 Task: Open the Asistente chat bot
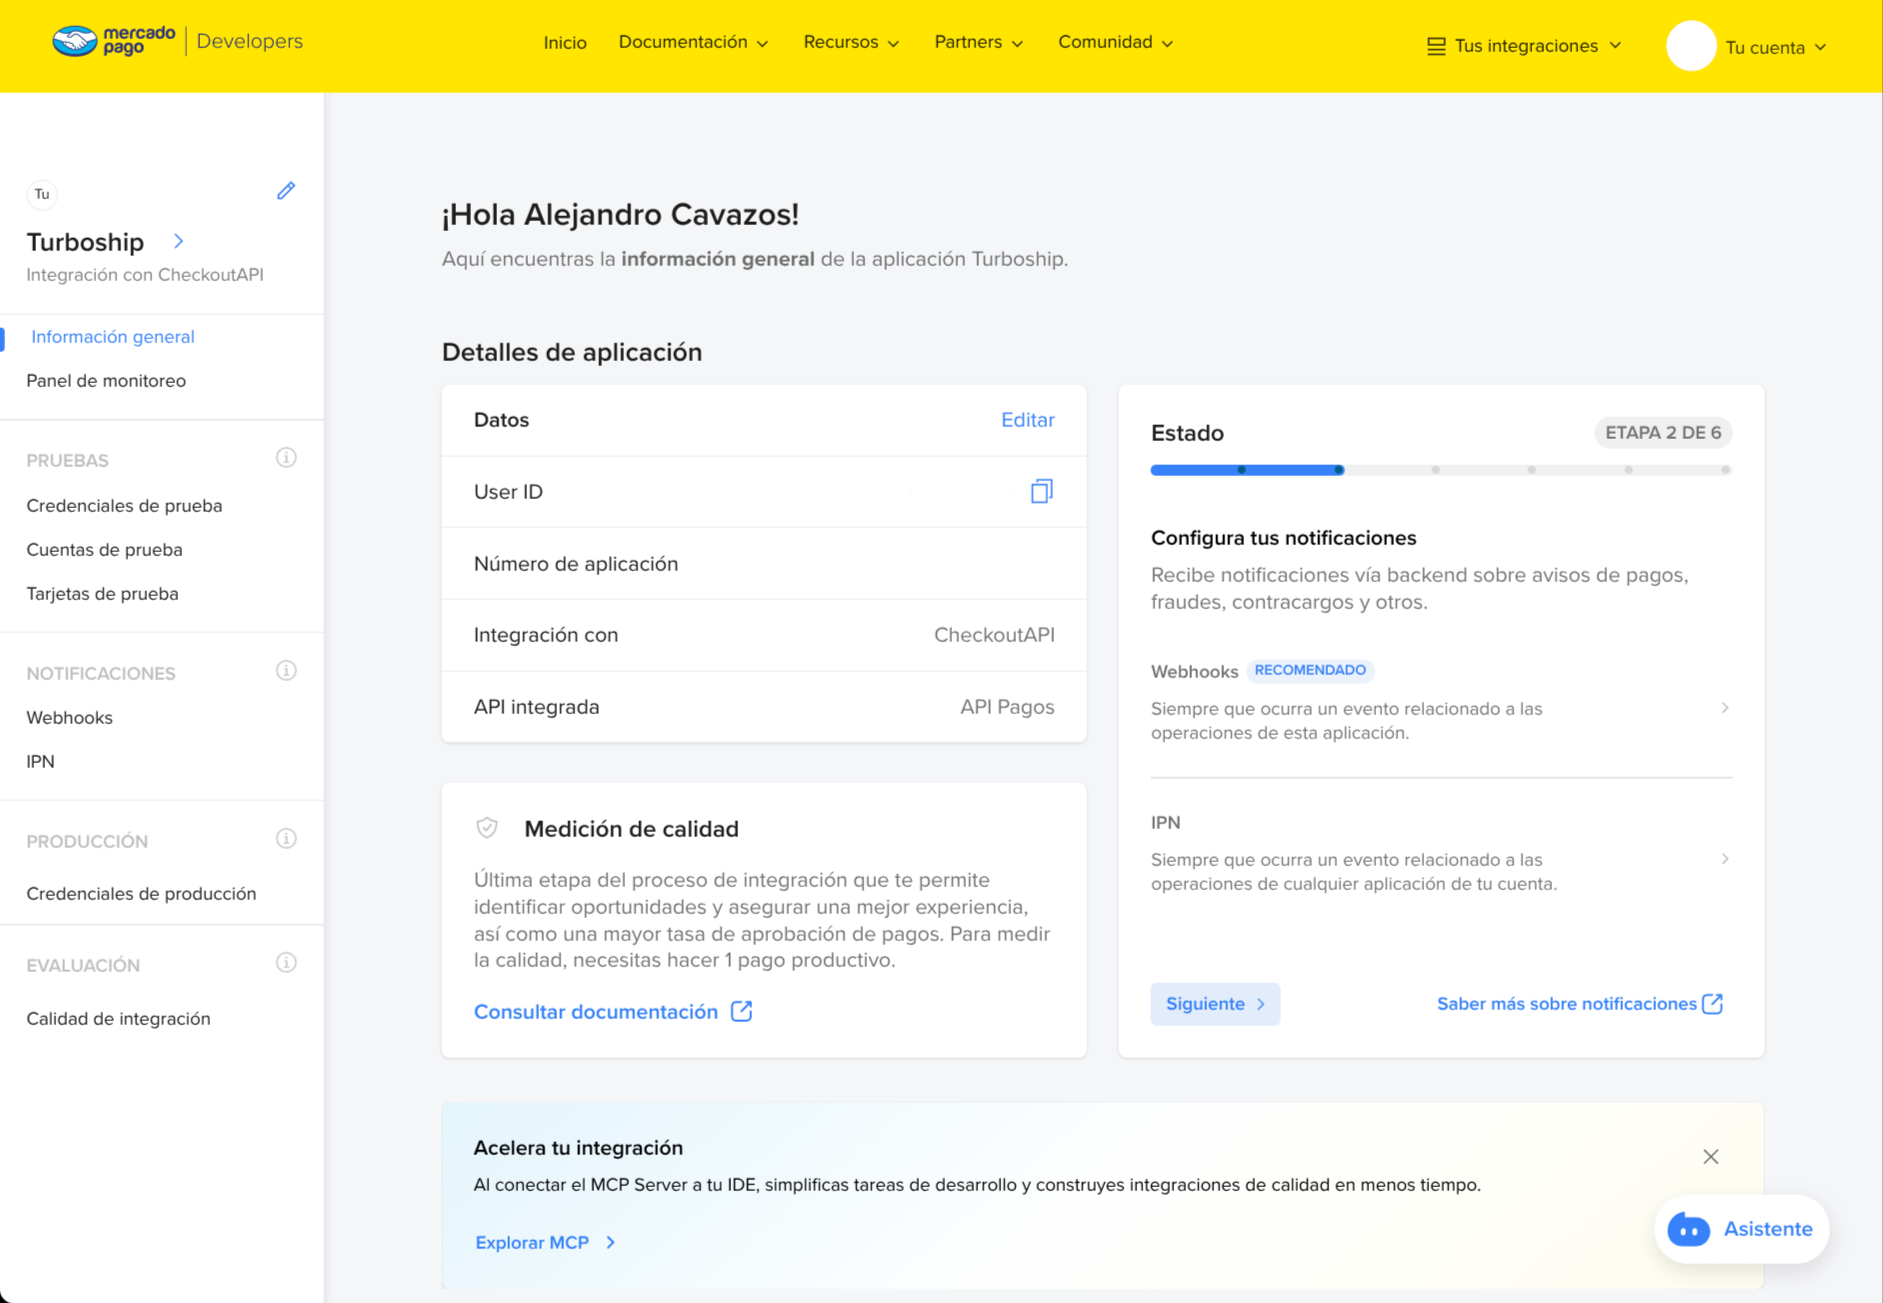pos(1741,1229)
